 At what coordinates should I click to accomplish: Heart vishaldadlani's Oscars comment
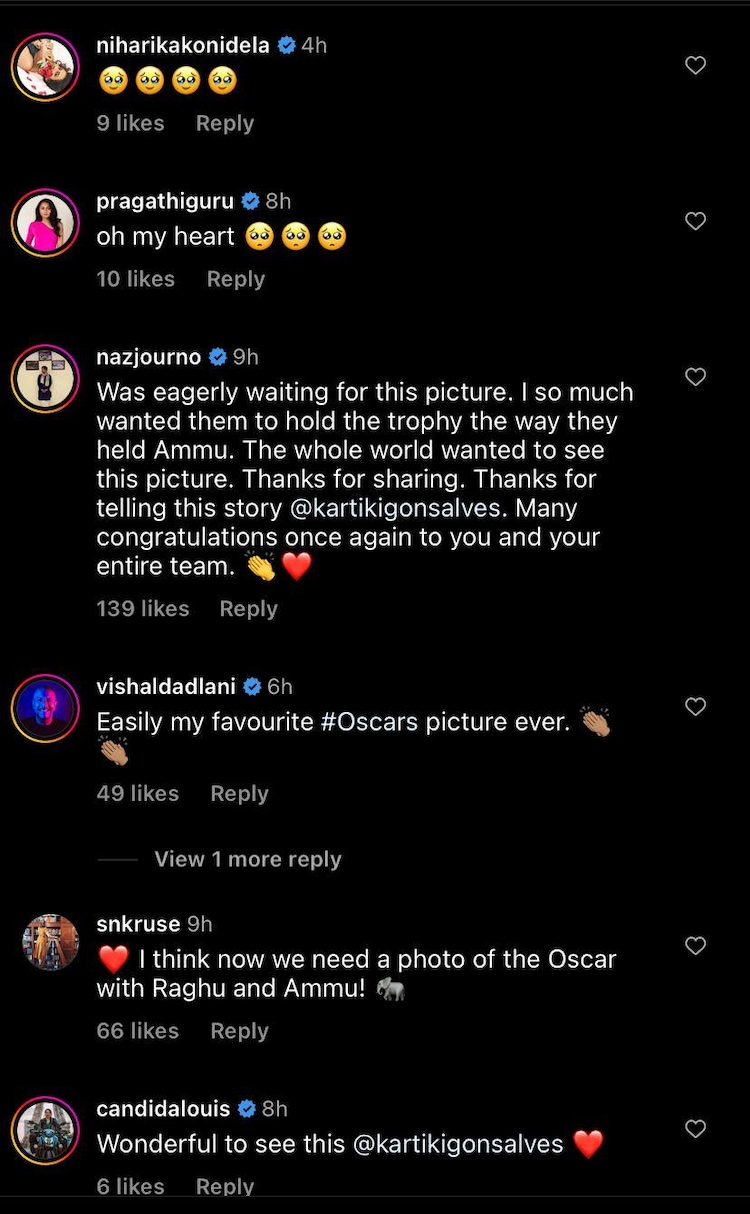click(695, 707)
